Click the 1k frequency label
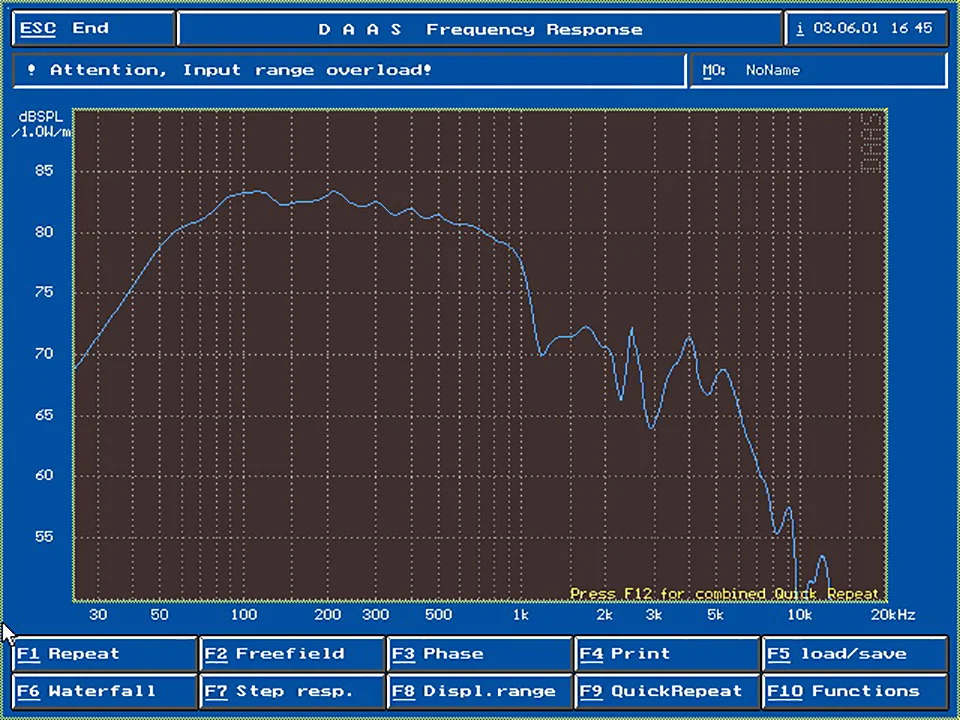Image resolution: width=960 pixels, height=720 pixels. point(520,615)
